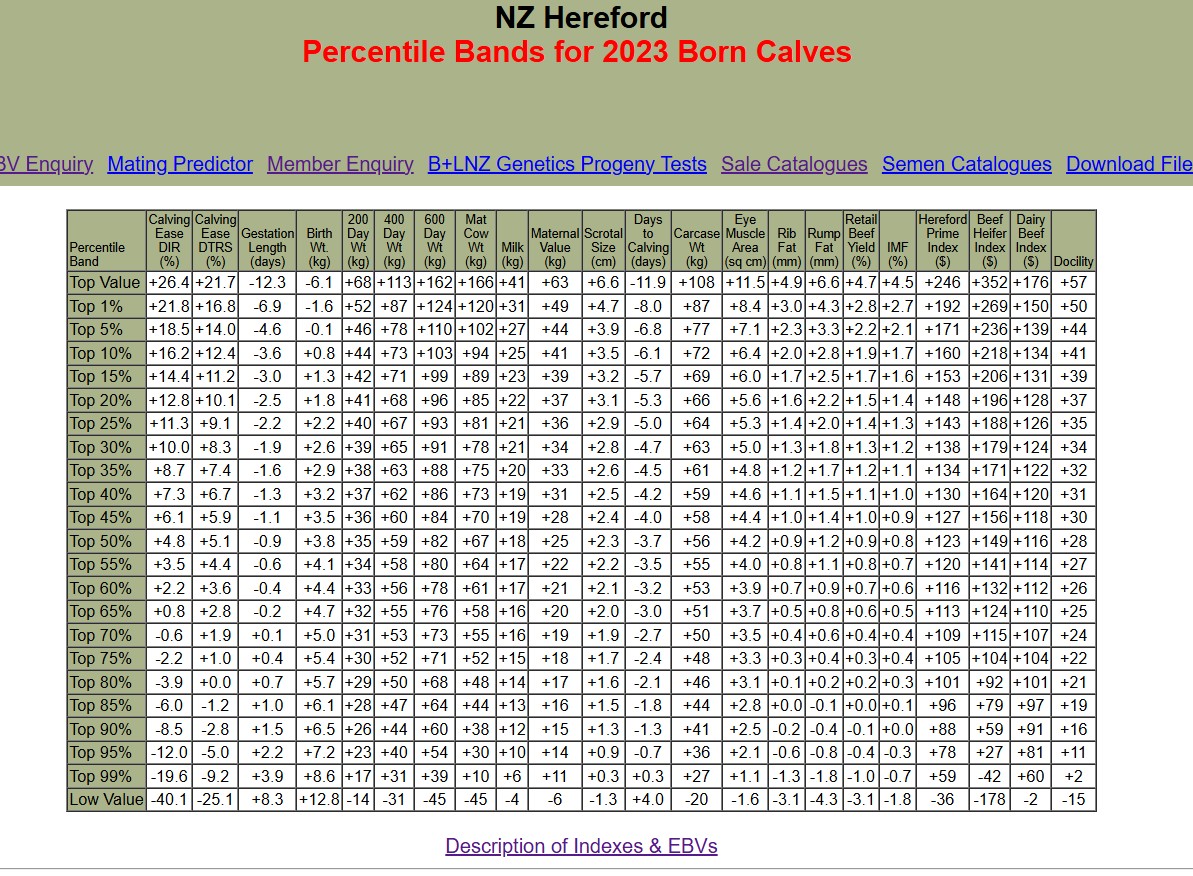Click the Carcase Wt header

tap(696, 241)
